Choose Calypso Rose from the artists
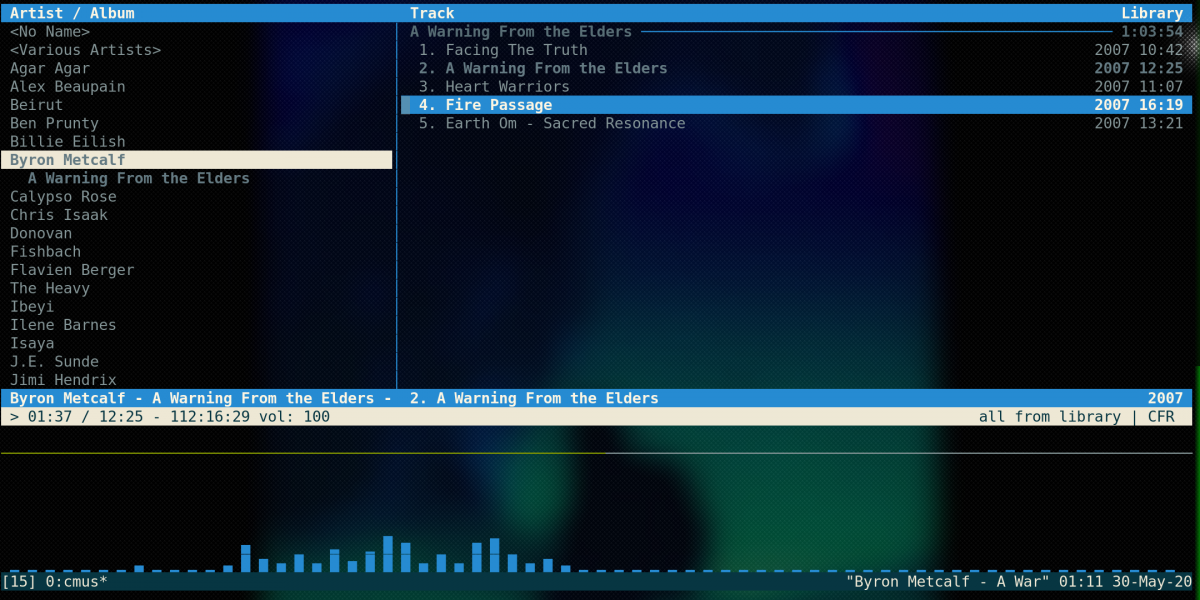Viewport: 1200px width, 600px height. click(x=63, y=197)
